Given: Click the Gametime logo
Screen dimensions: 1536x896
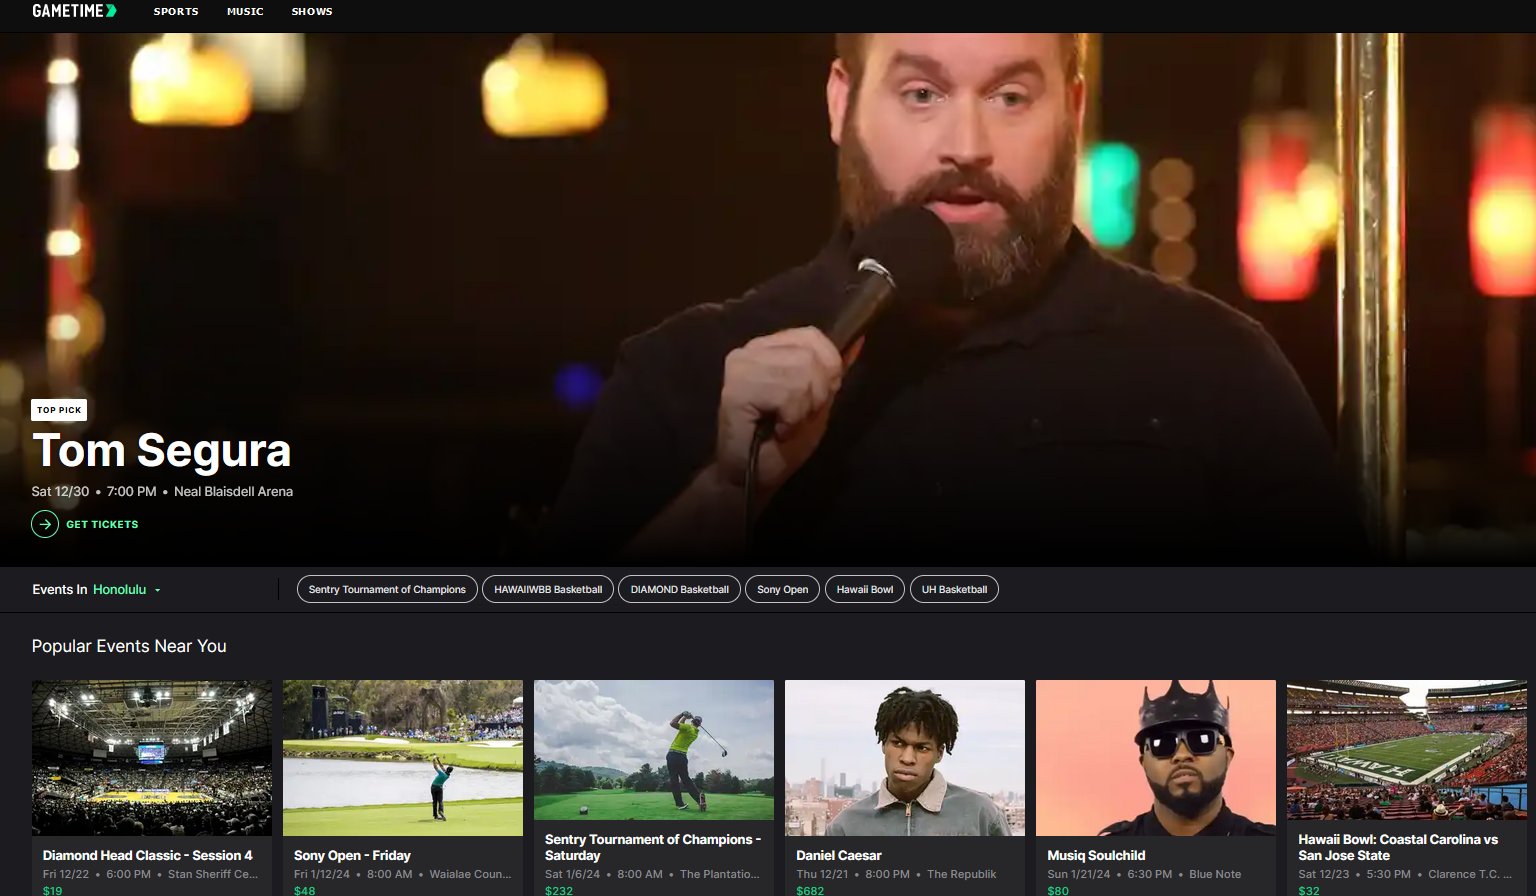Looking at the screenshot, I should click(74, 11).
